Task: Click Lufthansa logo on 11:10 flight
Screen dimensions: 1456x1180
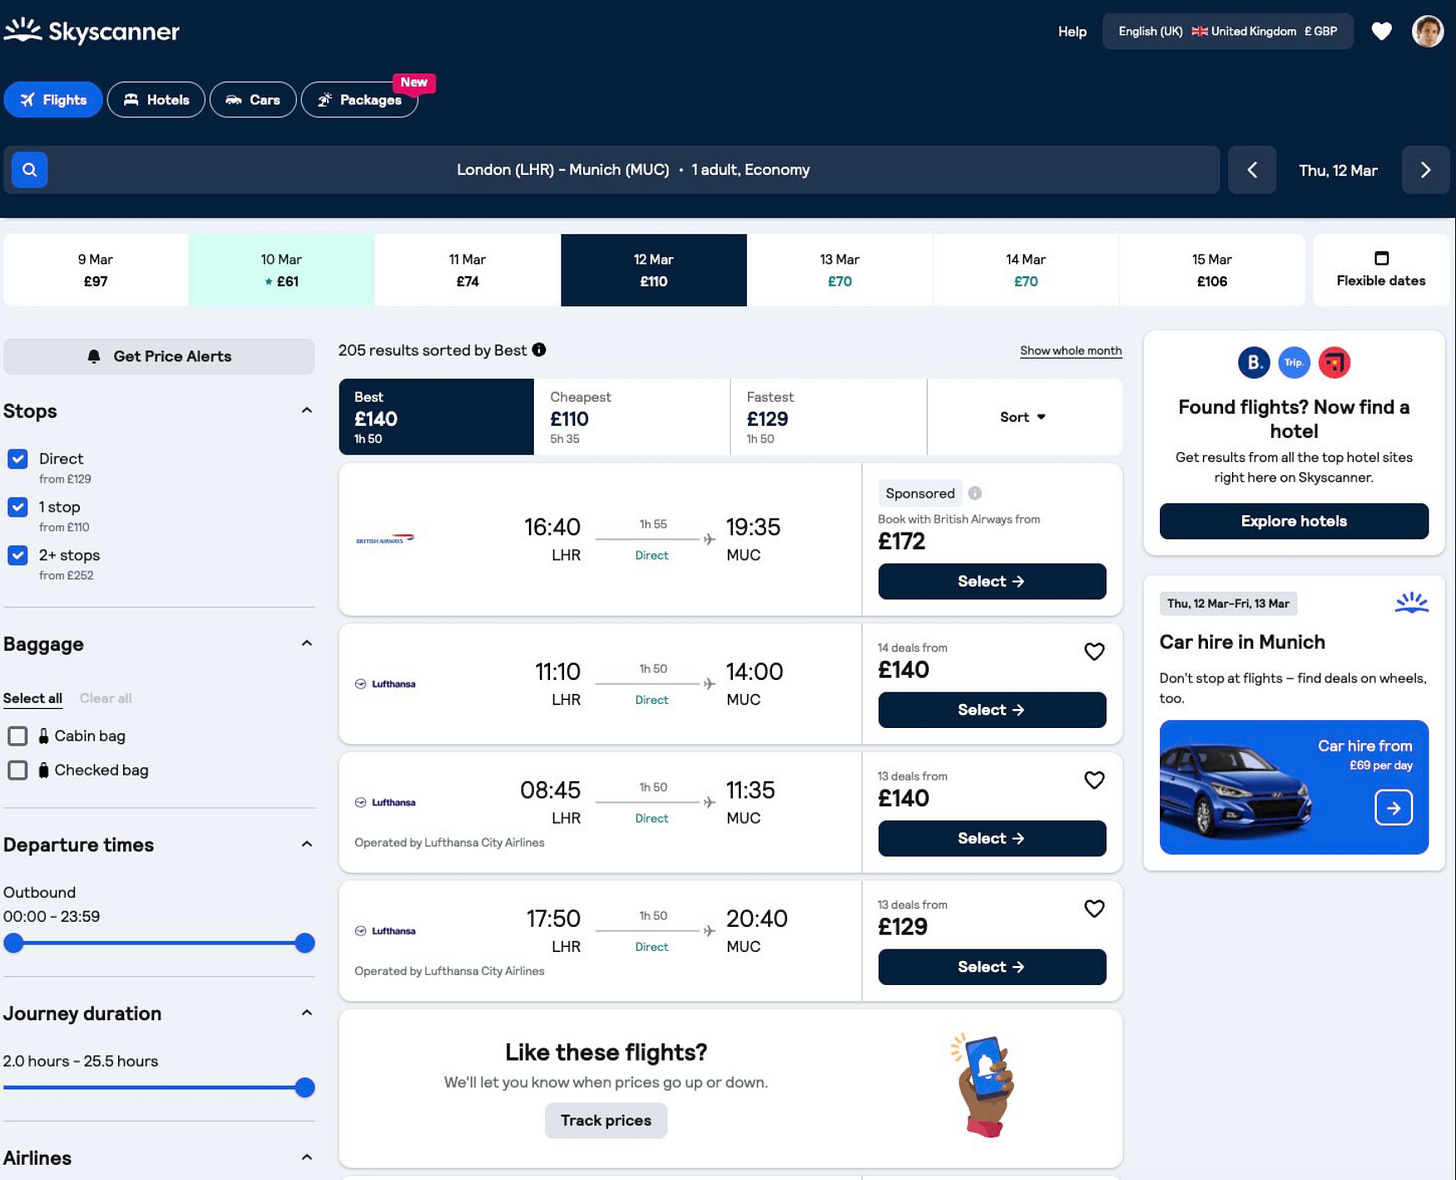Action: pos(385,684)
